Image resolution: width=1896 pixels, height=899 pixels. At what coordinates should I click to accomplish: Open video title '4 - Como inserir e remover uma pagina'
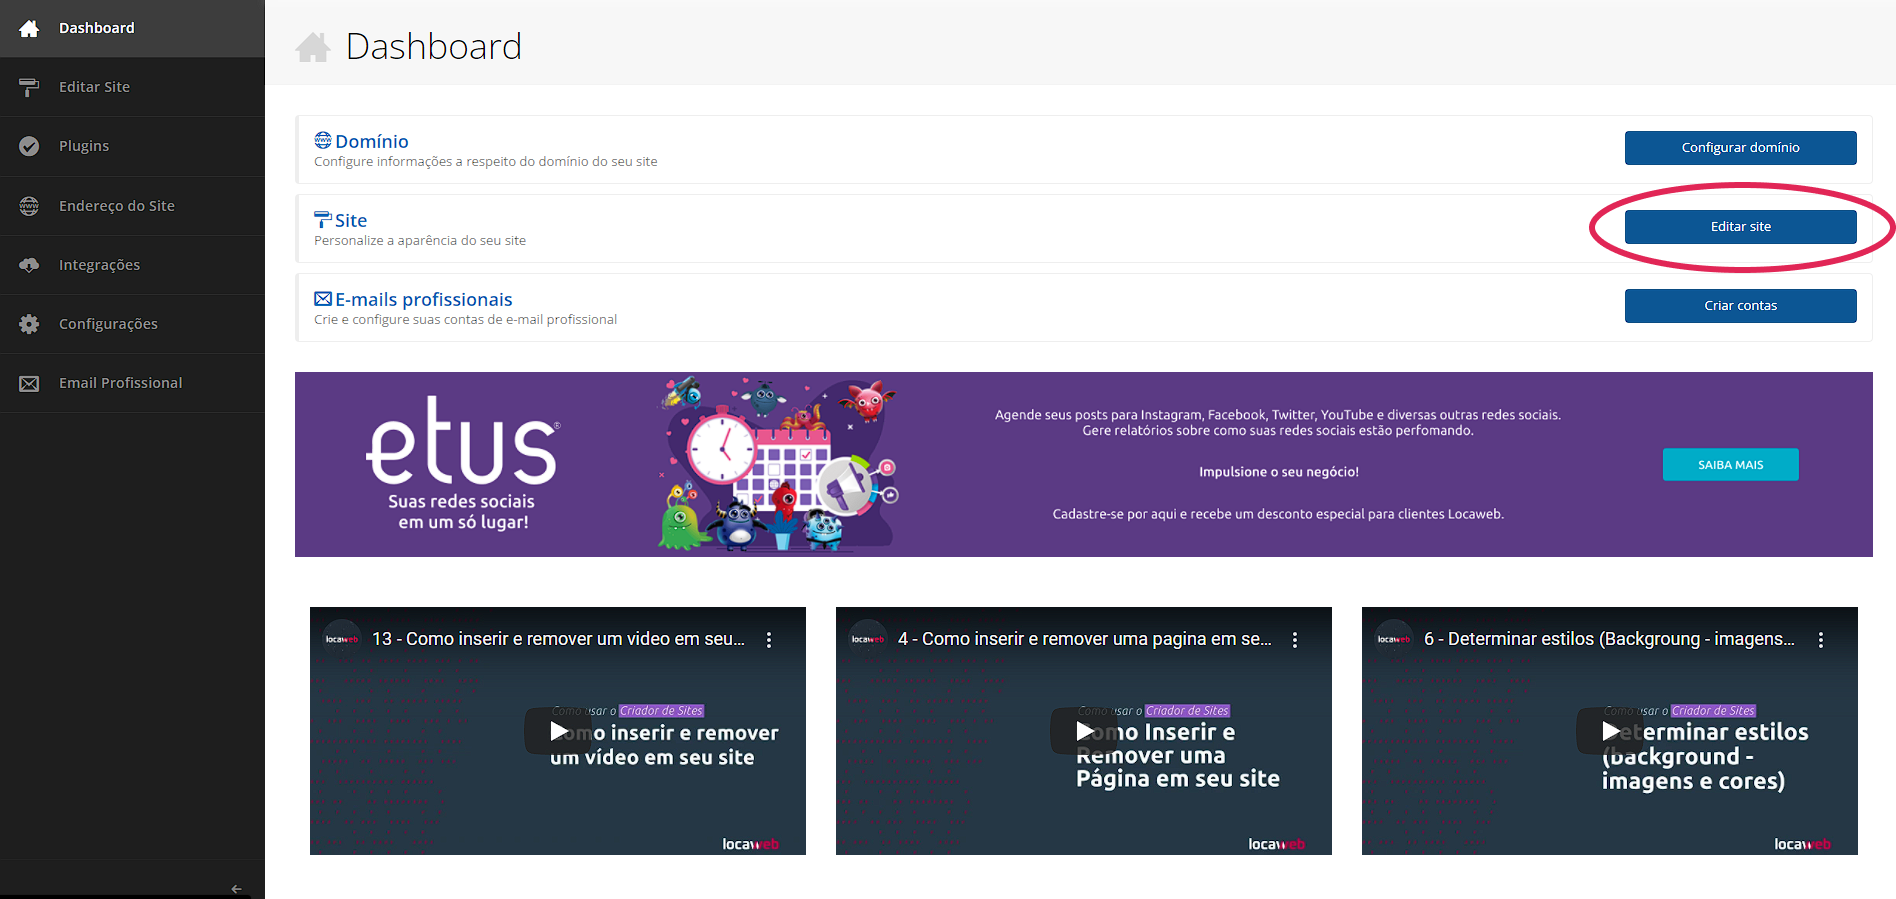coord(1084,639)
